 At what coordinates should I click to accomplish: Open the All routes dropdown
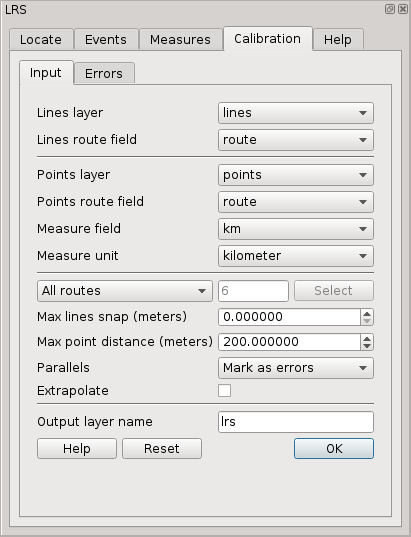(x=125, y=291)
